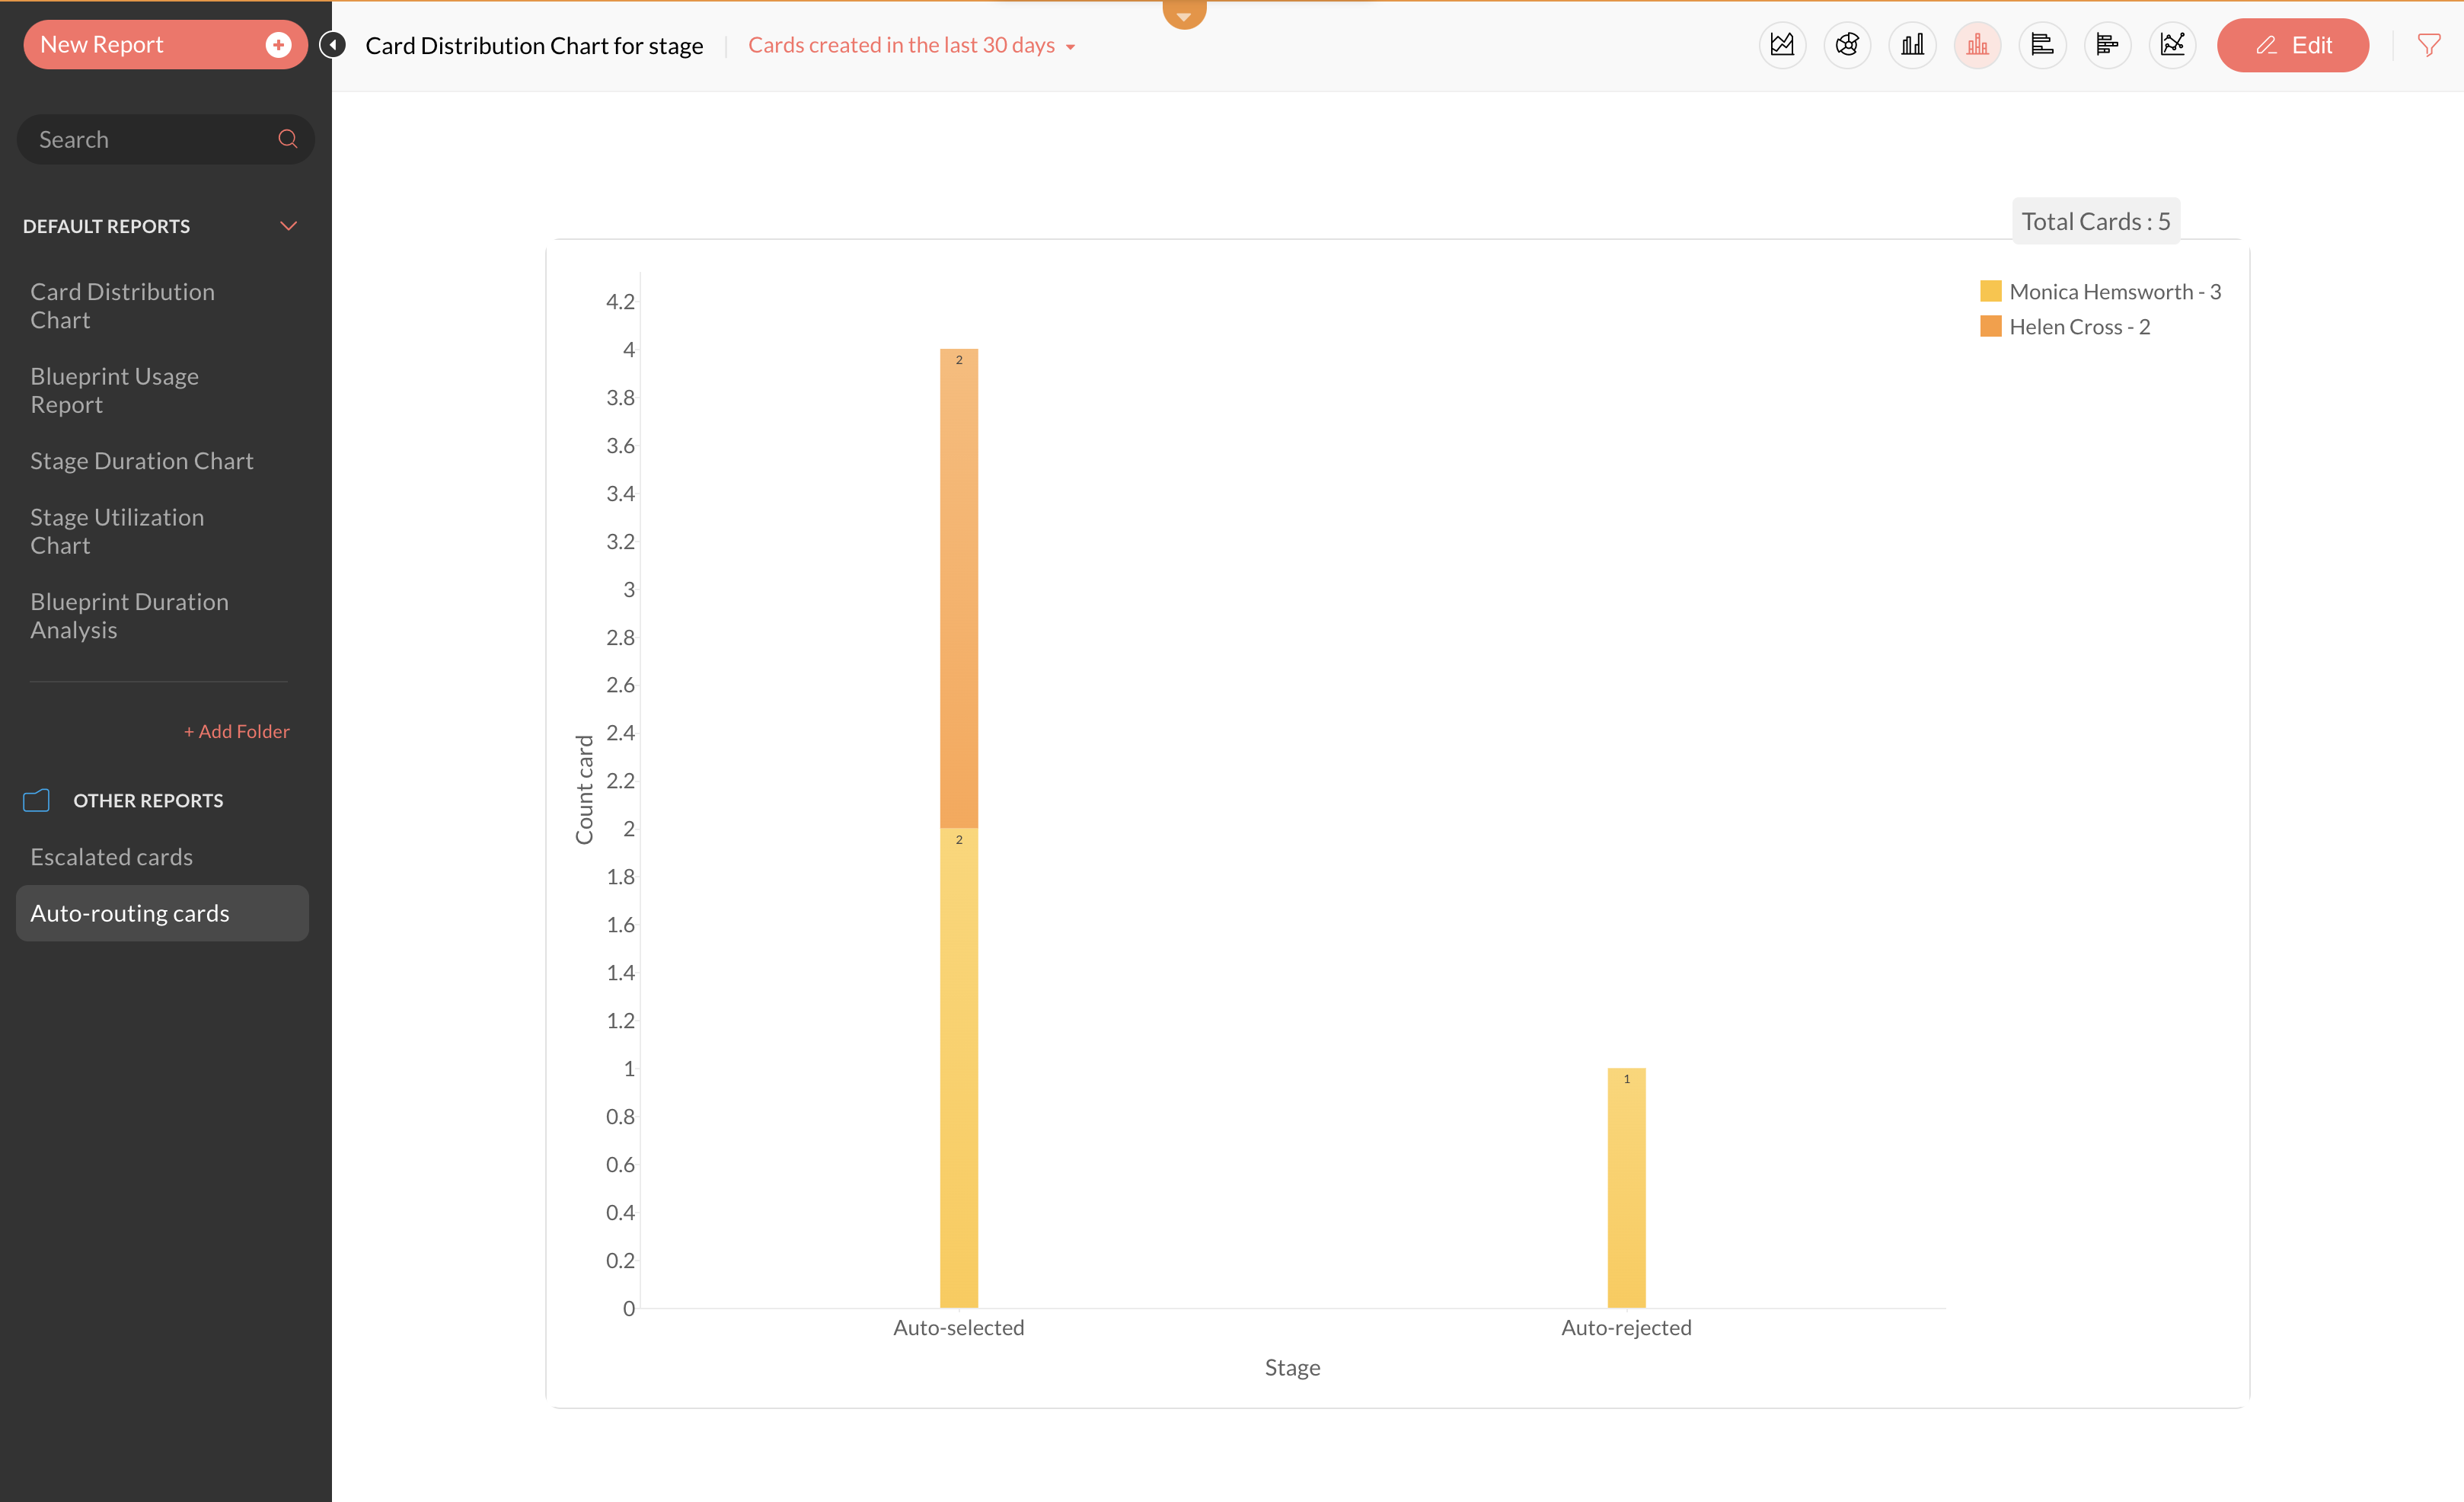Collapse the sidebar with the arrow button

click(x=333, y=45)
